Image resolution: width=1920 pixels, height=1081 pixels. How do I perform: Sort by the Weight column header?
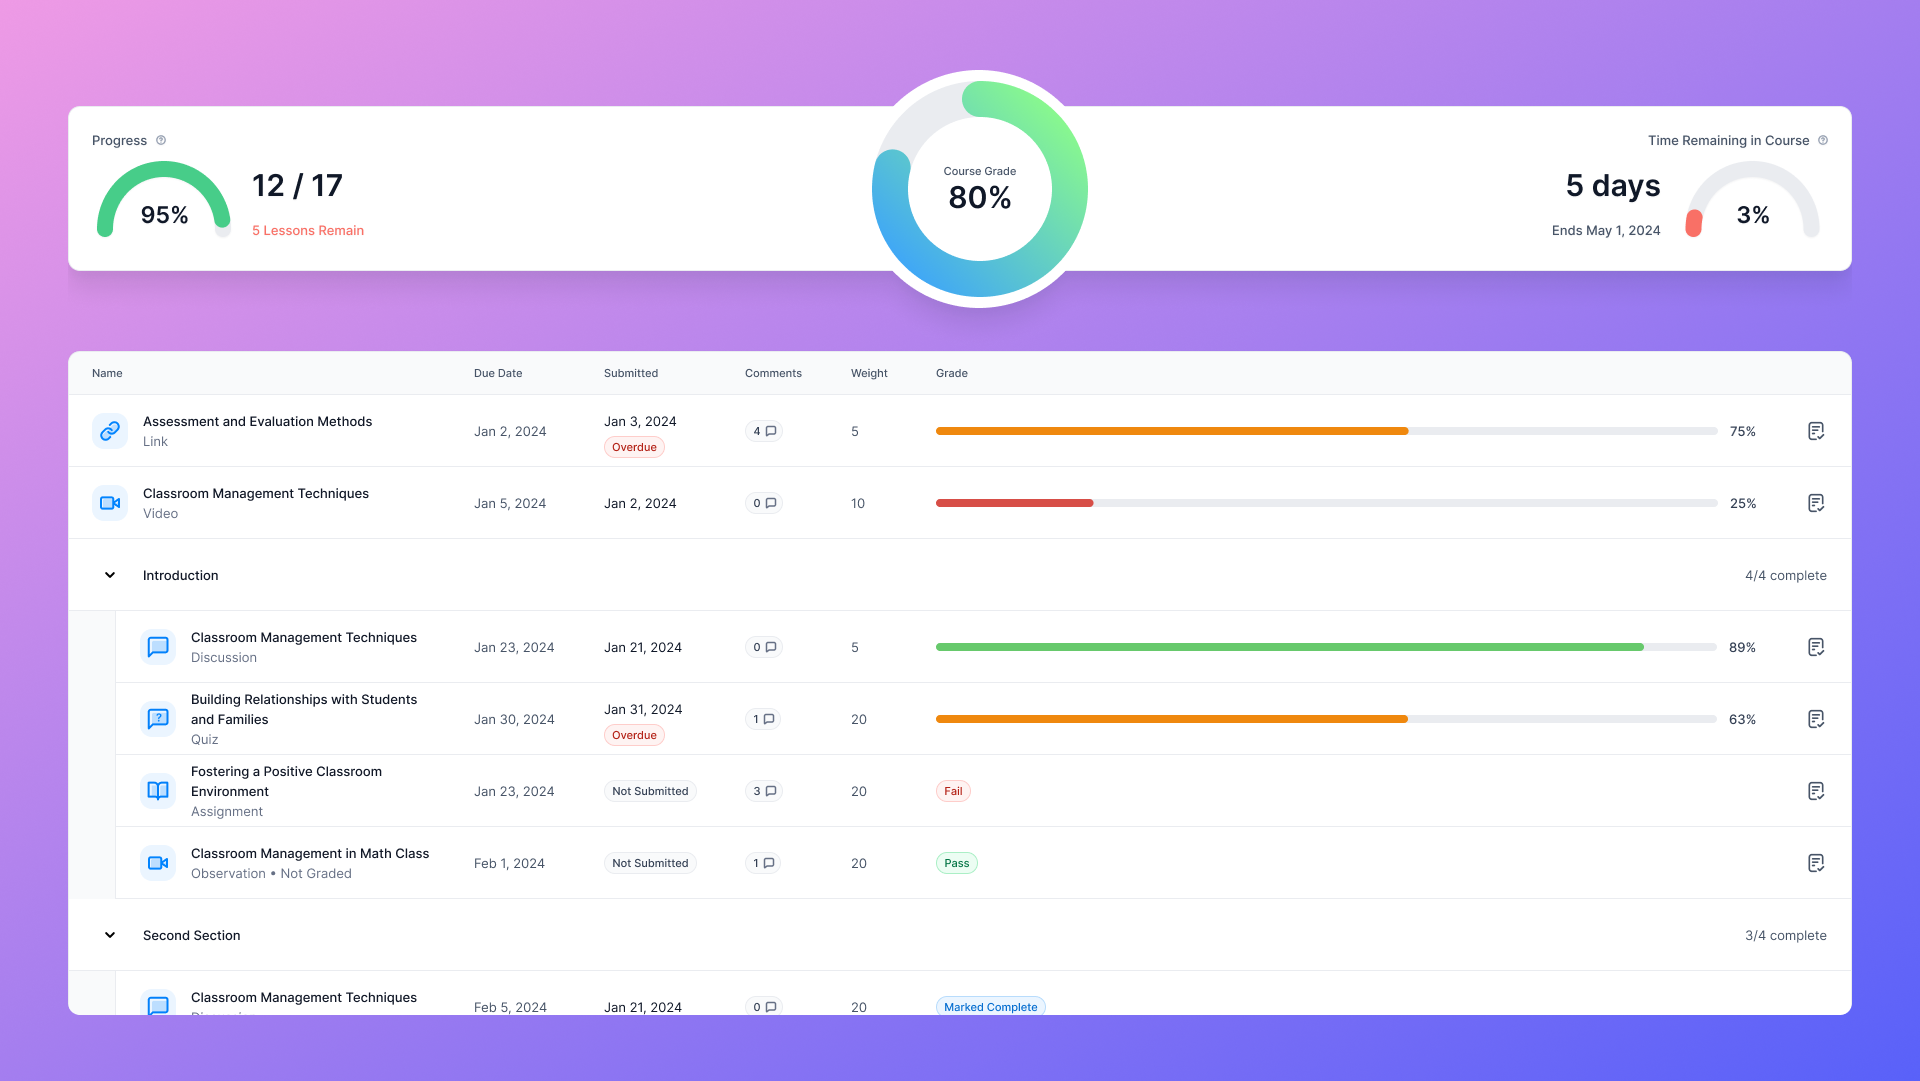pos(869,373)
